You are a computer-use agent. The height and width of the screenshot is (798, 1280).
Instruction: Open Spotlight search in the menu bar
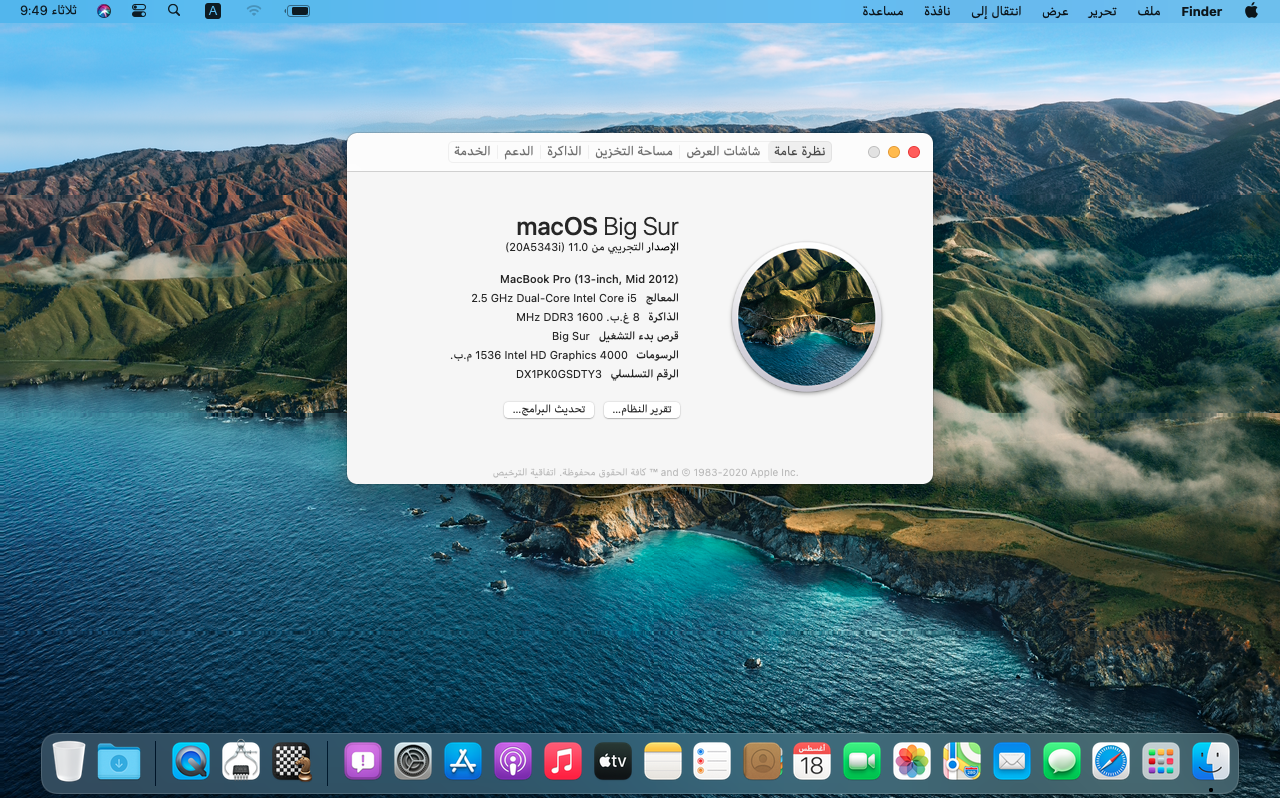coord(174,11)
